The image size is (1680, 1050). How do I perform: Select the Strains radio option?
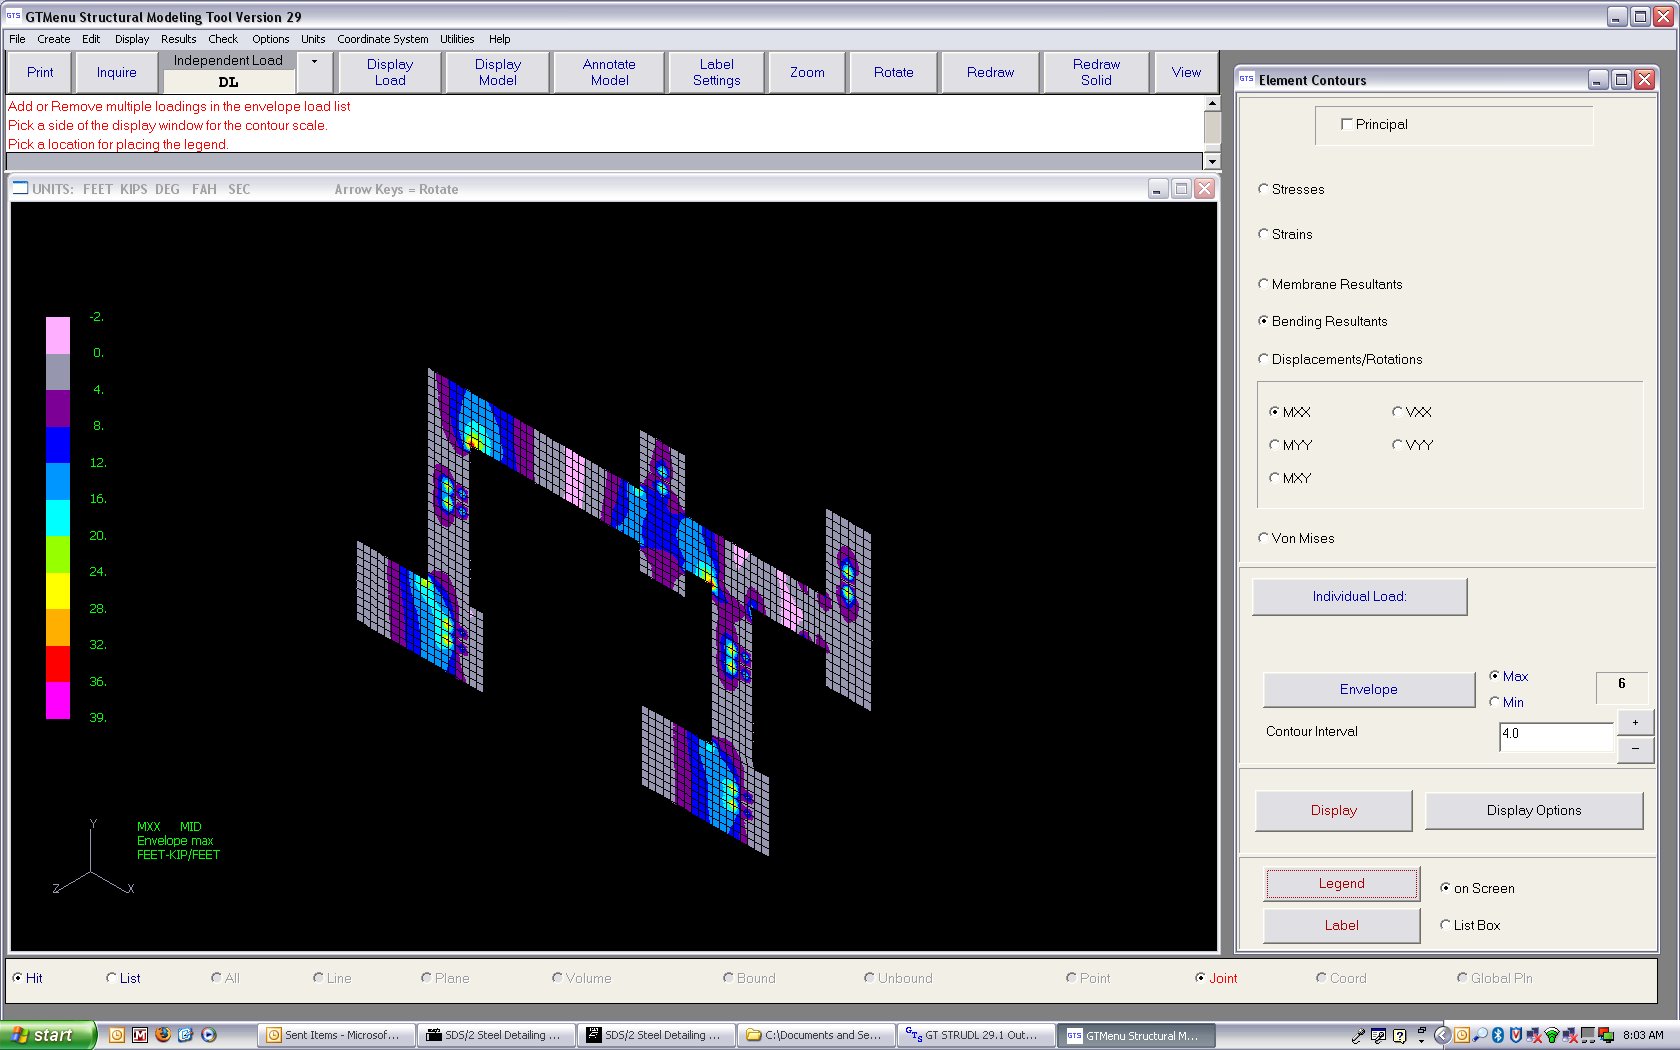click(1264, 234)
